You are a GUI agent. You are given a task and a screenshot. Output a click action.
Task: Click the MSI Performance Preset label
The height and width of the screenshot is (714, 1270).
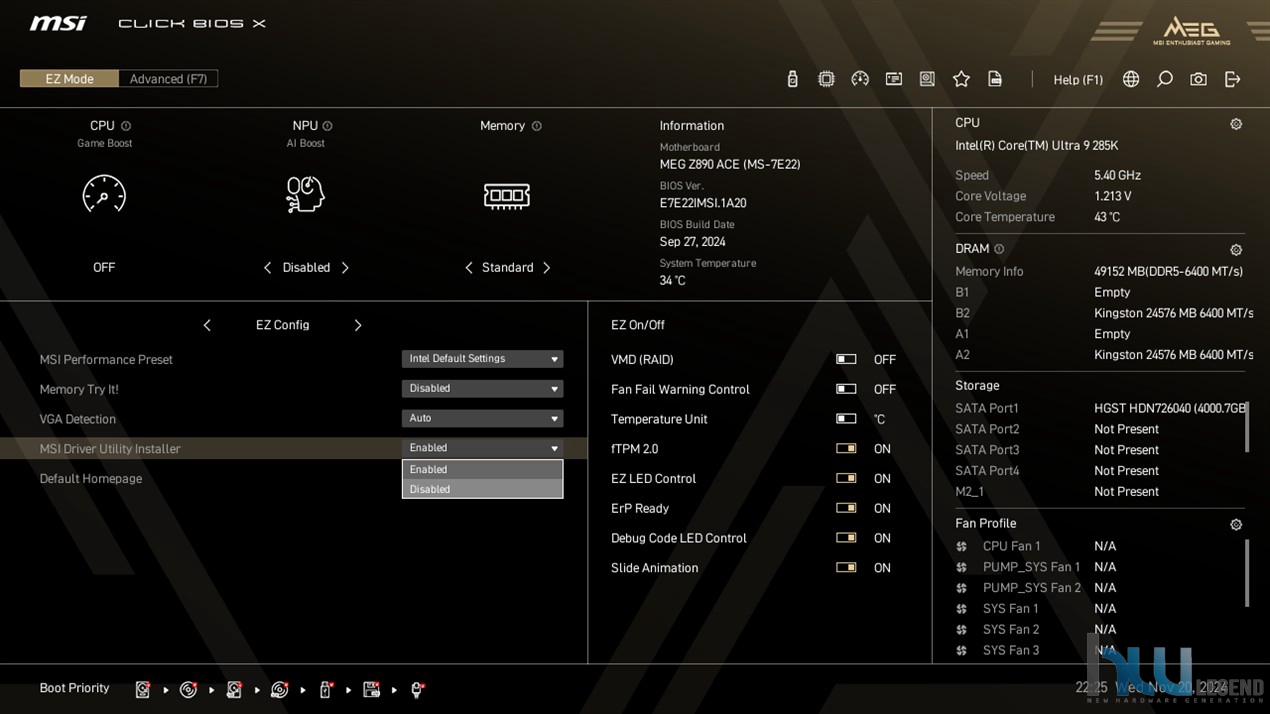coord(106,359)
